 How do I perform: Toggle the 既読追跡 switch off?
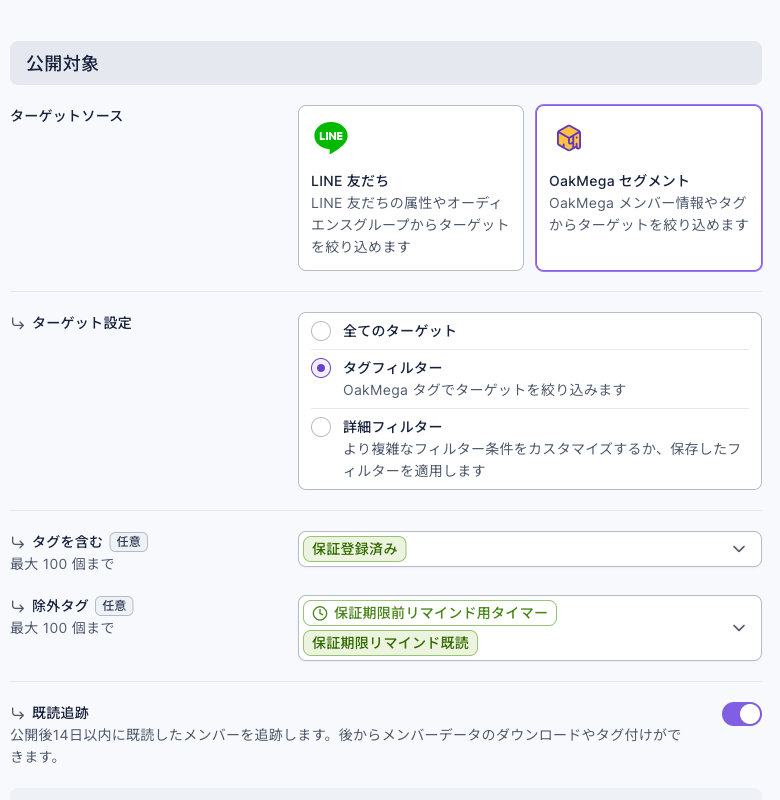741,714
